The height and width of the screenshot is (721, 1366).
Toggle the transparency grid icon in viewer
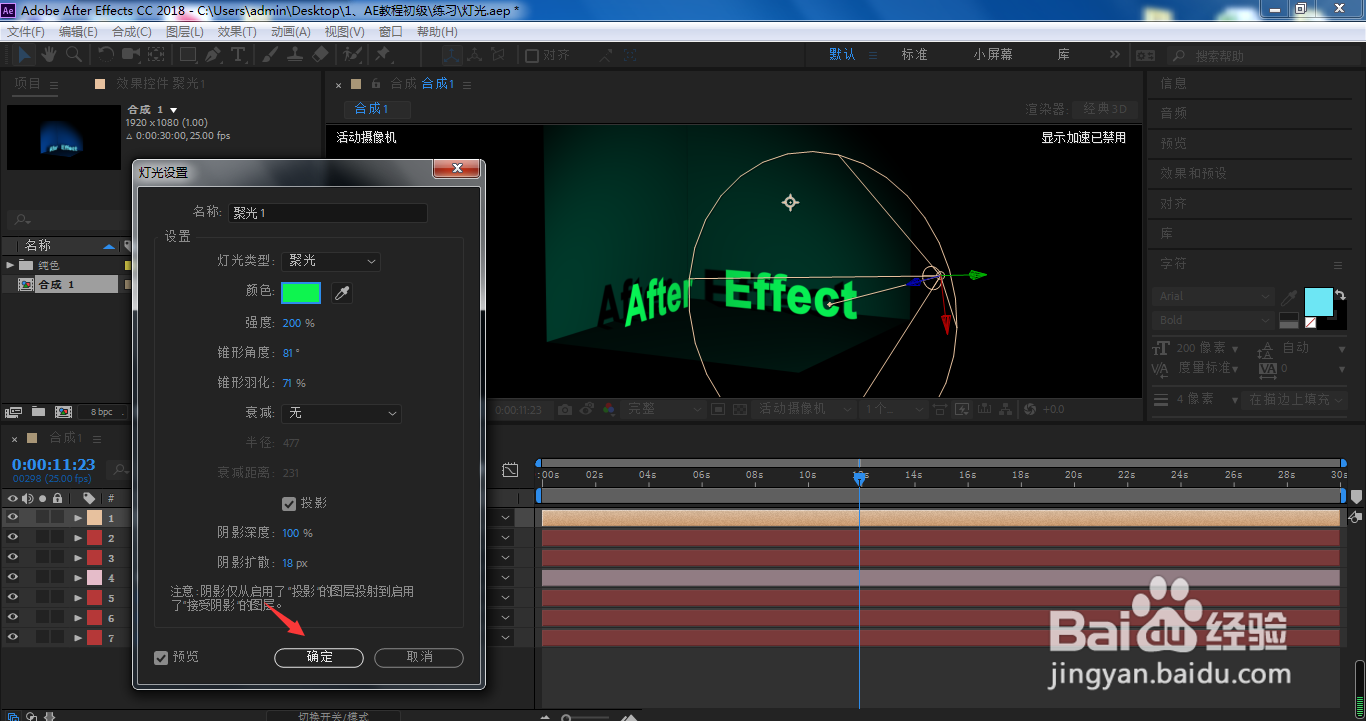pos(740,409)
